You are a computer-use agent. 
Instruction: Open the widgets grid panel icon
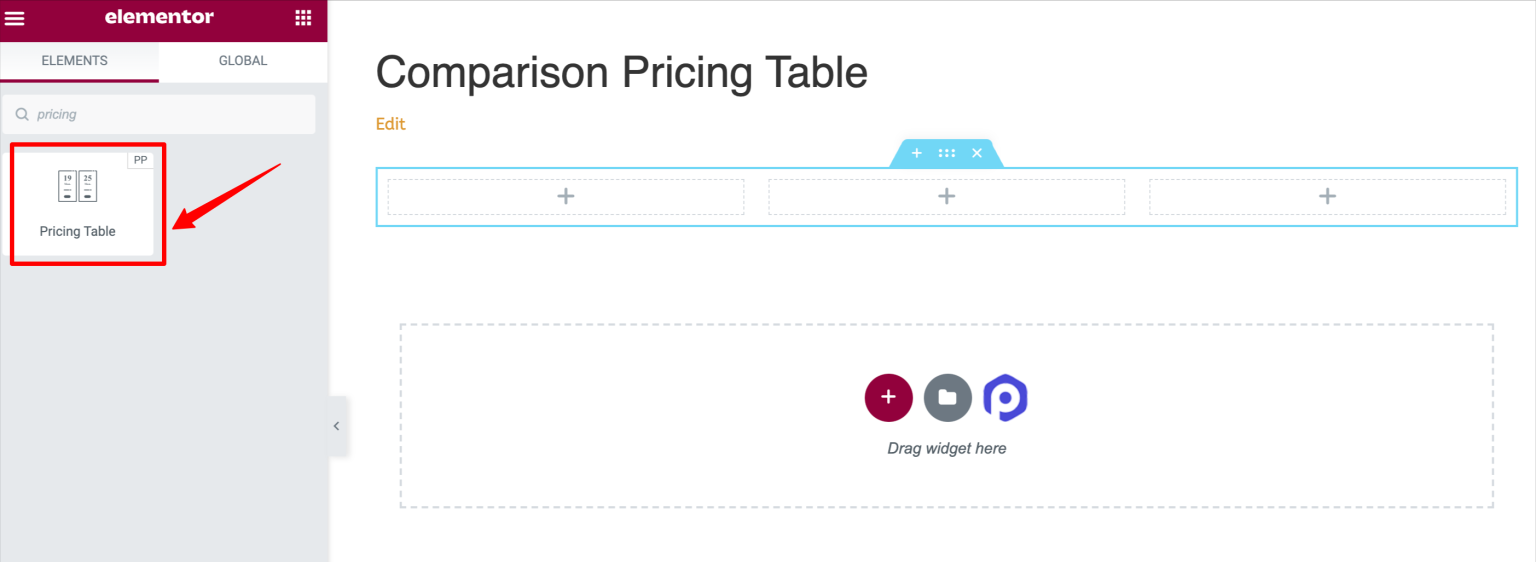(x=303, y=18)
